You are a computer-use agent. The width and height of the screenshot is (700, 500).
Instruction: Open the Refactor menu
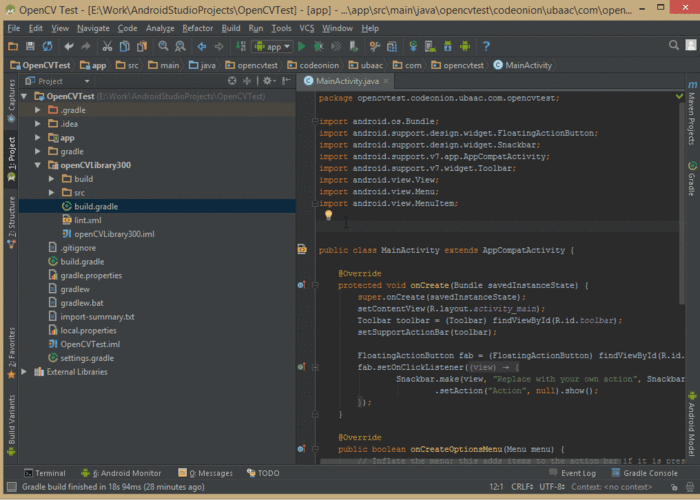pos(197,28)
